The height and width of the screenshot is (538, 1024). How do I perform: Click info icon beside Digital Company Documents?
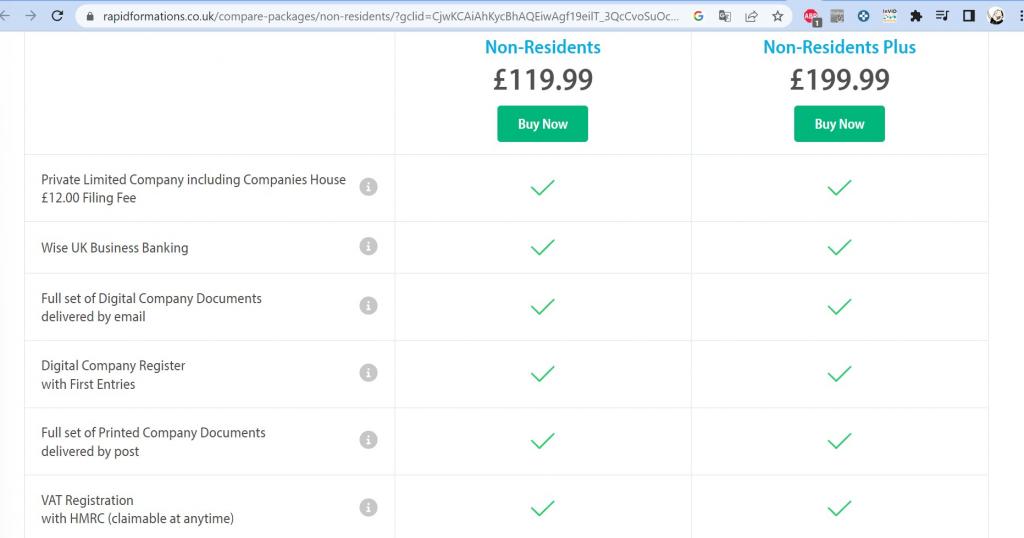368,306
